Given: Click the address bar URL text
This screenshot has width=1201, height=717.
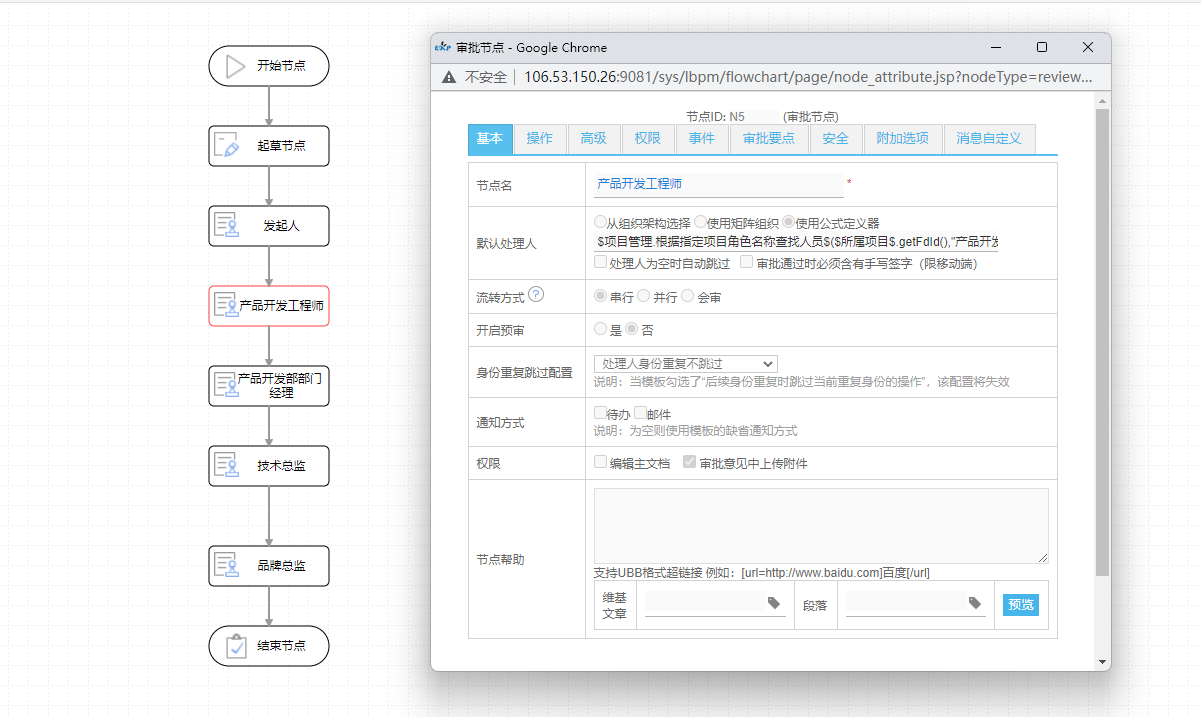Looking at the screenshot, I should tap(808, 77).
